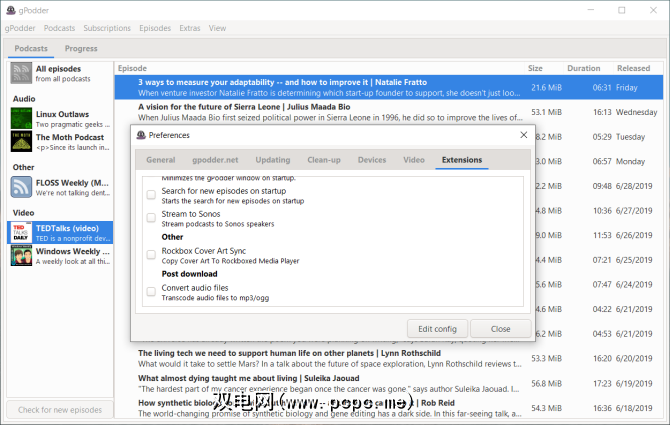
Task: Sort by the Size column header
Action: (x=544, y=68)
